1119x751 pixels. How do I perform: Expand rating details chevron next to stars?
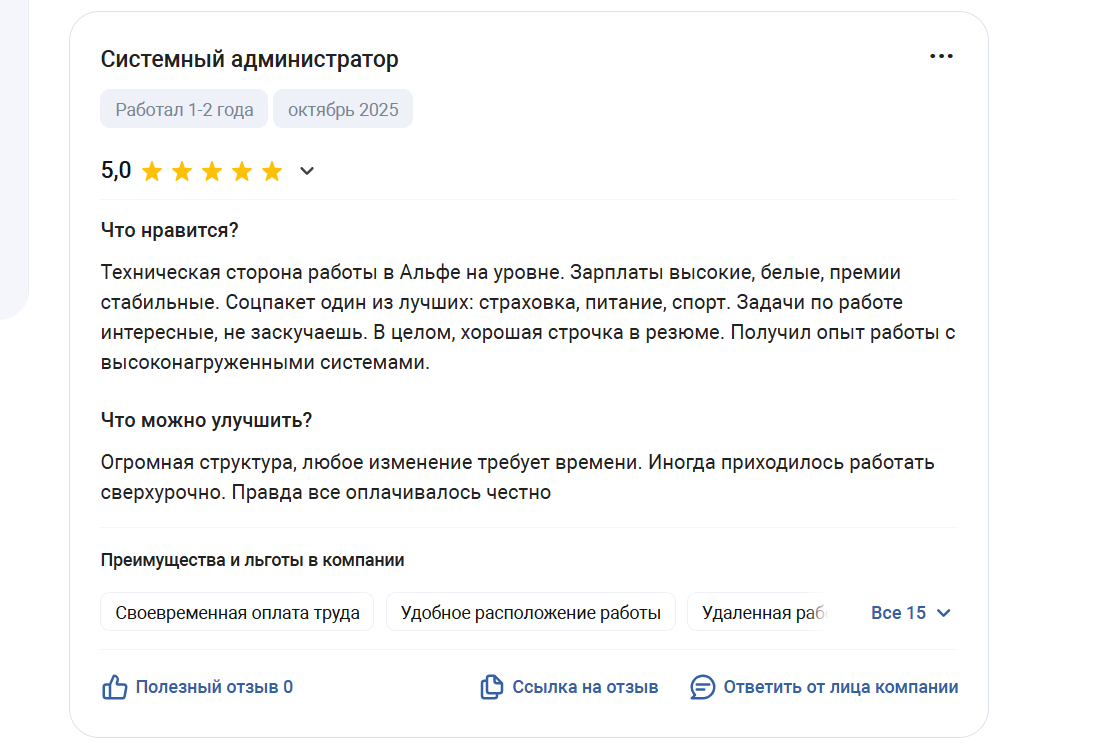coord(307,171)
